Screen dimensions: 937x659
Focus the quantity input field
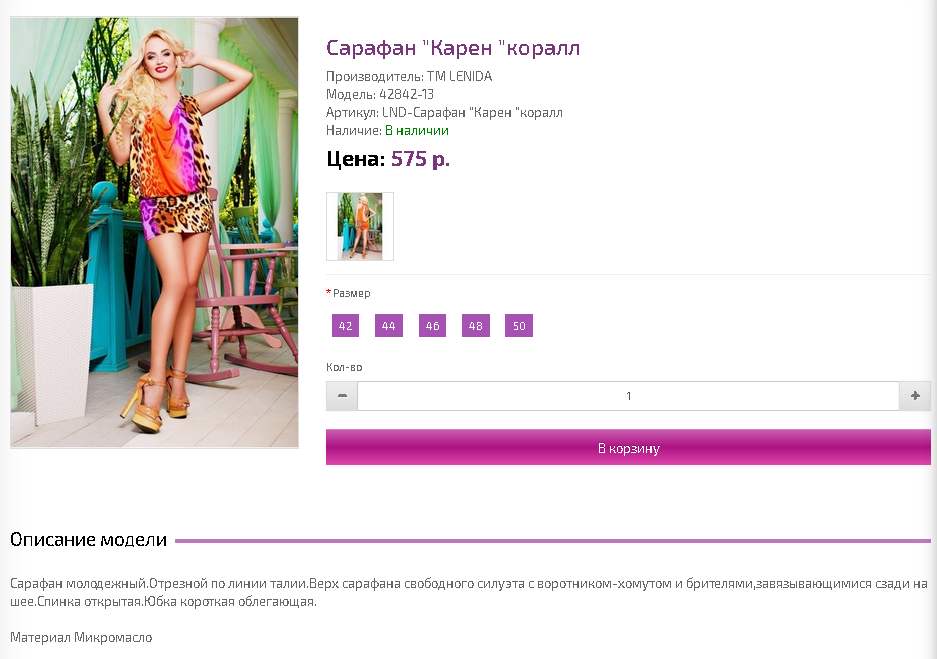point(628,396)
